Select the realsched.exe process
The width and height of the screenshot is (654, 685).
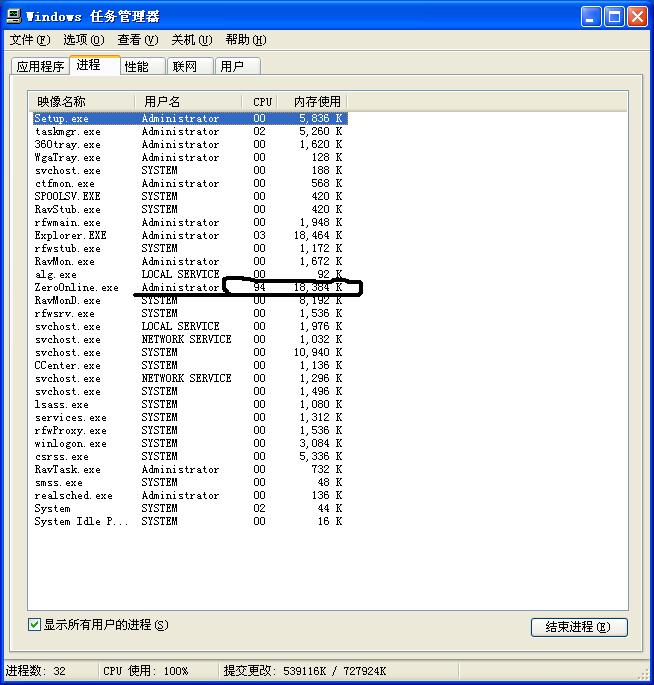[x=190, y=495]
